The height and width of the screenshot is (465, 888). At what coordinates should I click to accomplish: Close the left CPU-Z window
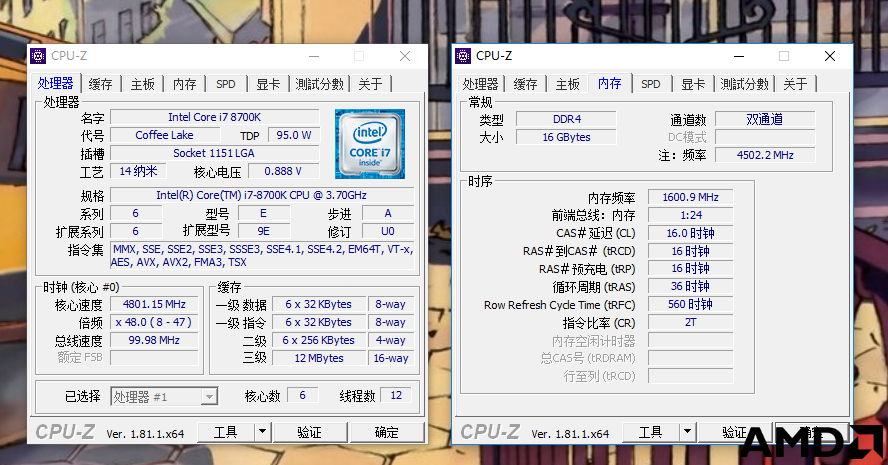pyautogui.click(x=405, y=56)
